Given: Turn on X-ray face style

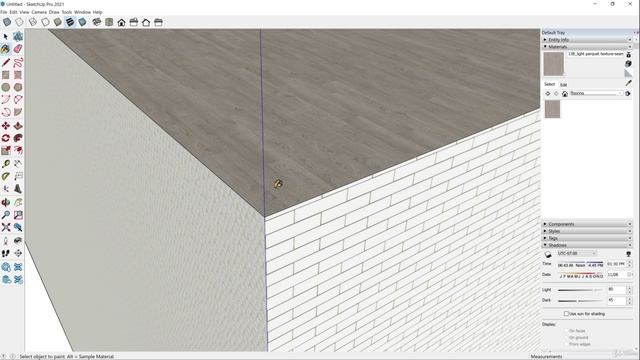Looking at the screenshot, I should click(x=7, y=22).
